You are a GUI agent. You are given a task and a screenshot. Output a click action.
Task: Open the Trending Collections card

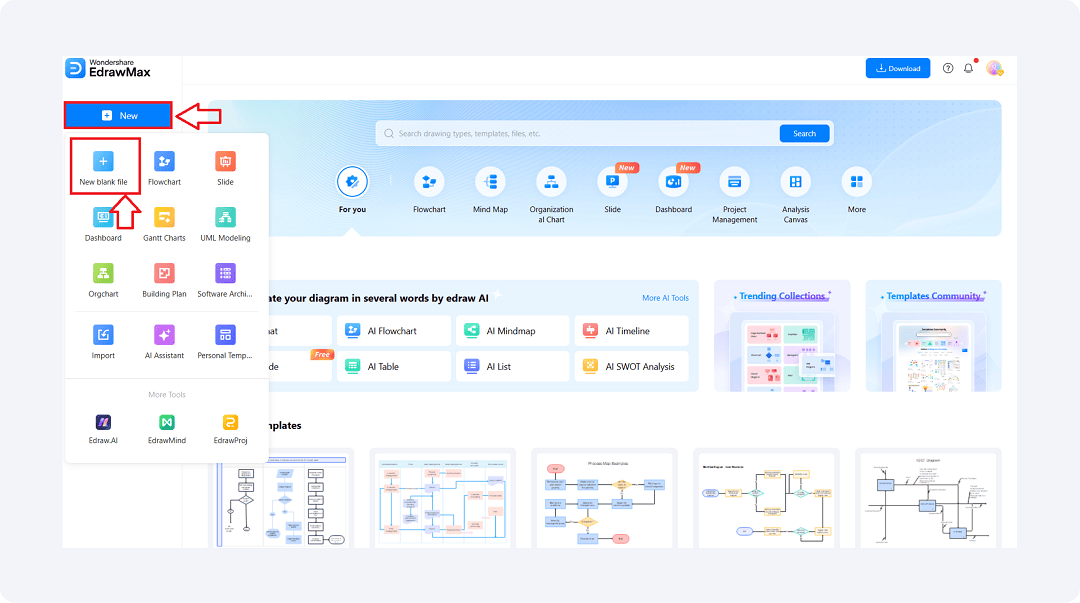[x=782, y=336]
